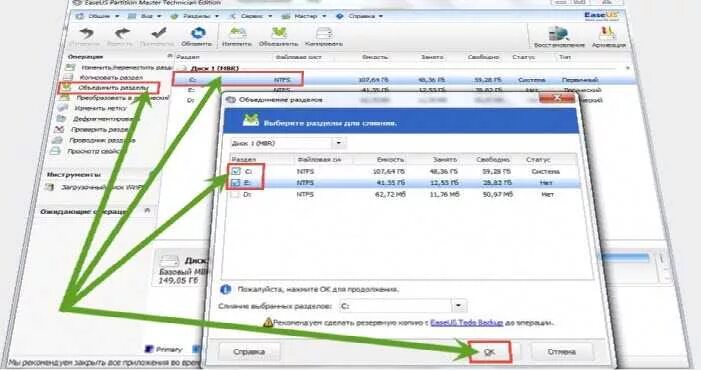The image size is (701, 370).
Task: Open the merge target C: dropdown
Action: pyautogui.click(x=459, y=307)
